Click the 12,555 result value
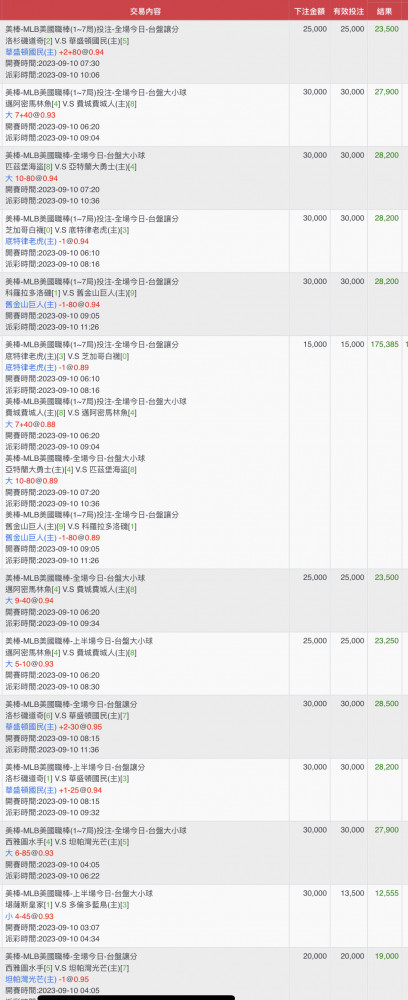This screenshot has height=1000, width=408. click(x=387, y=893)
